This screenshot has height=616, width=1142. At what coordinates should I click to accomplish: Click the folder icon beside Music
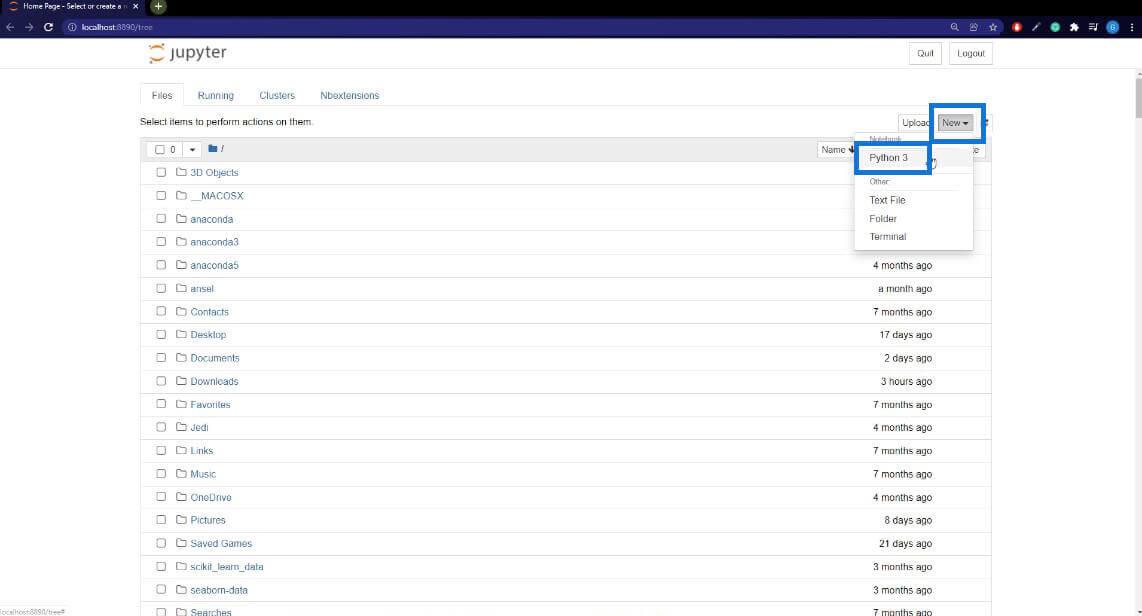pos(181,473)
